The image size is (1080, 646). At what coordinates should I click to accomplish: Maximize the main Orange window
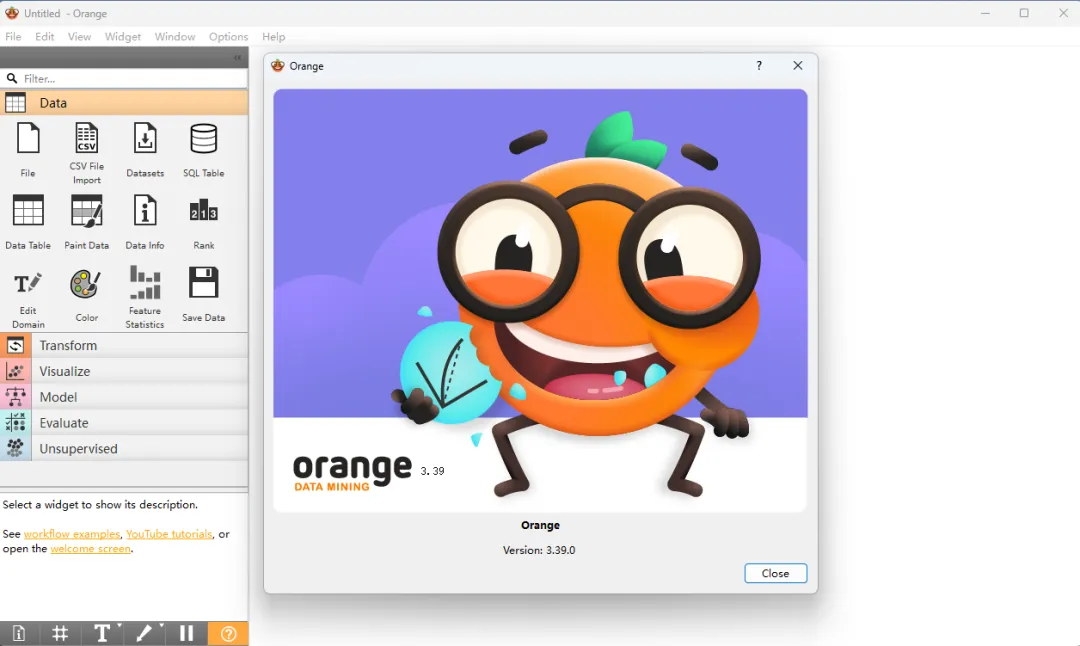[x=1024, y=13]
